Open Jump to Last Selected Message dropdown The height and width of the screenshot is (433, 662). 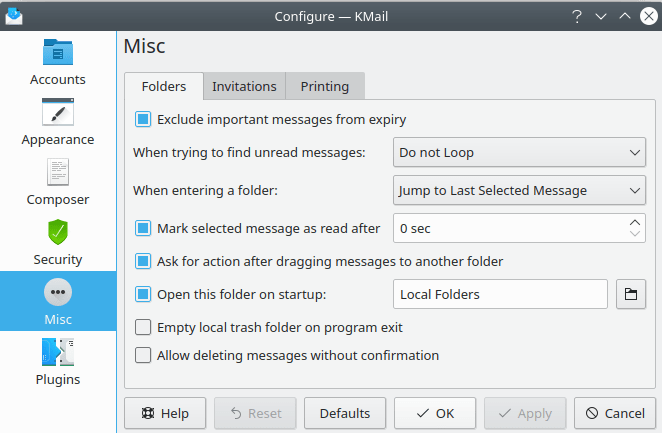coord(519,190)
